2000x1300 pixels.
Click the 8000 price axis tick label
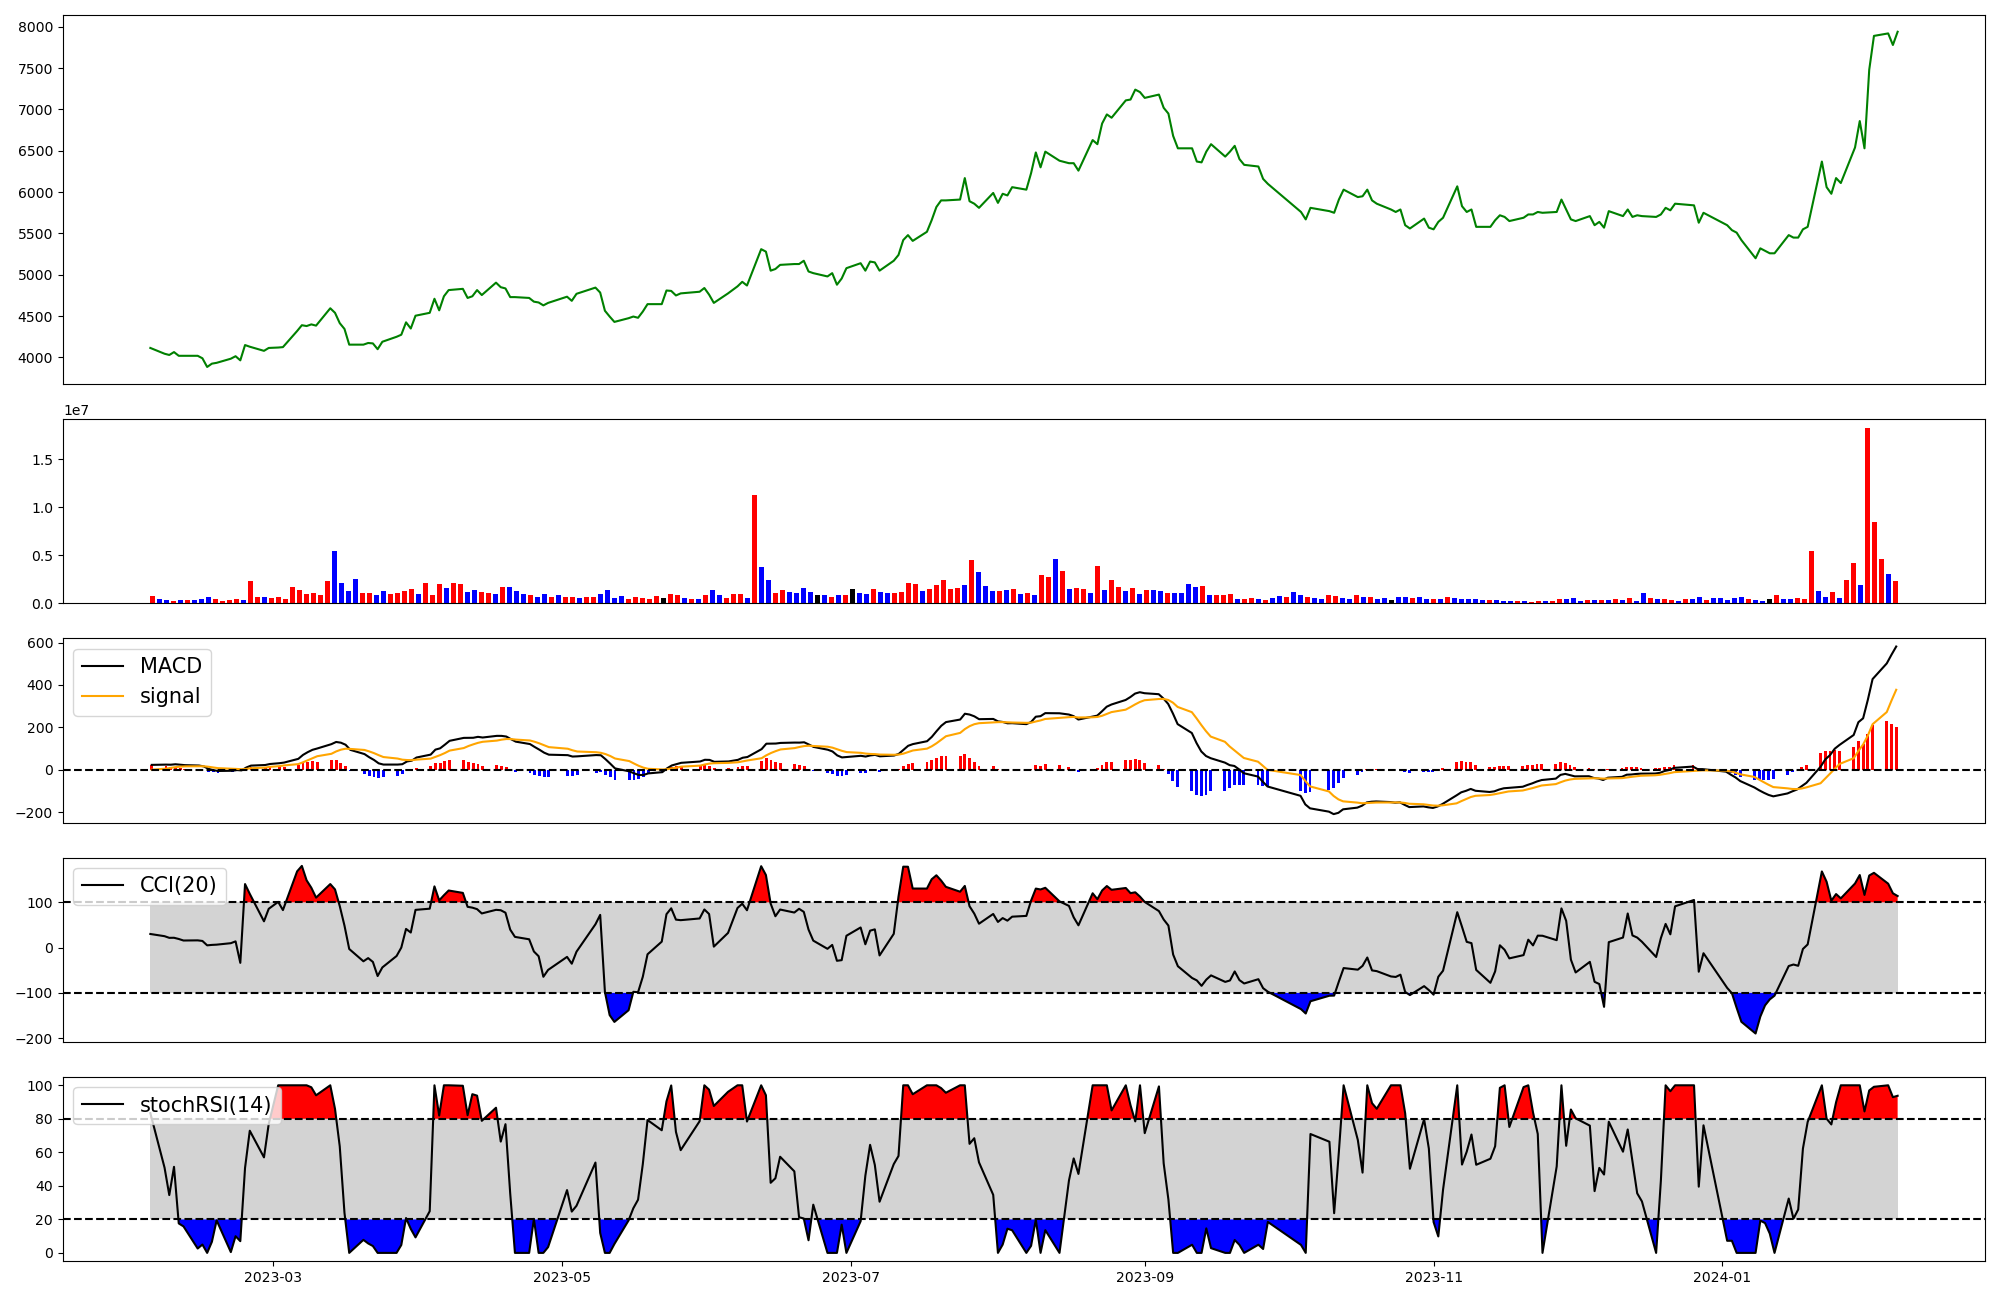pyautogui.click(x=35, y=28)
